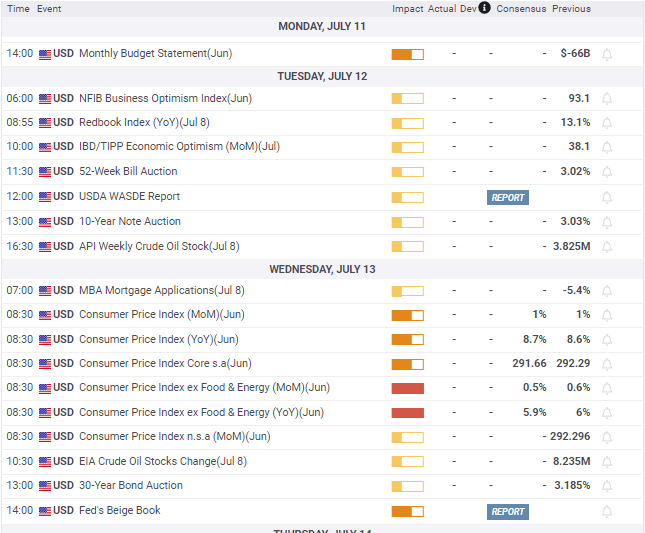Click bell icon for 52-Week Bill Auction
The image size is (645, 533).
606,172
